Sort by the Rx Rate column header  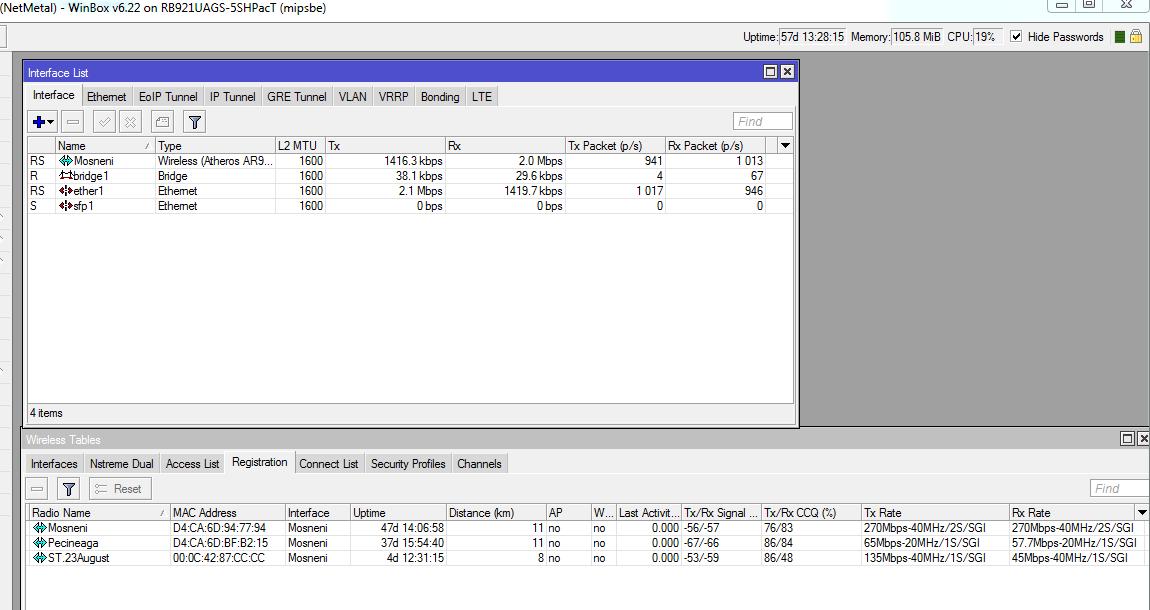click(x=1072, y=512)
